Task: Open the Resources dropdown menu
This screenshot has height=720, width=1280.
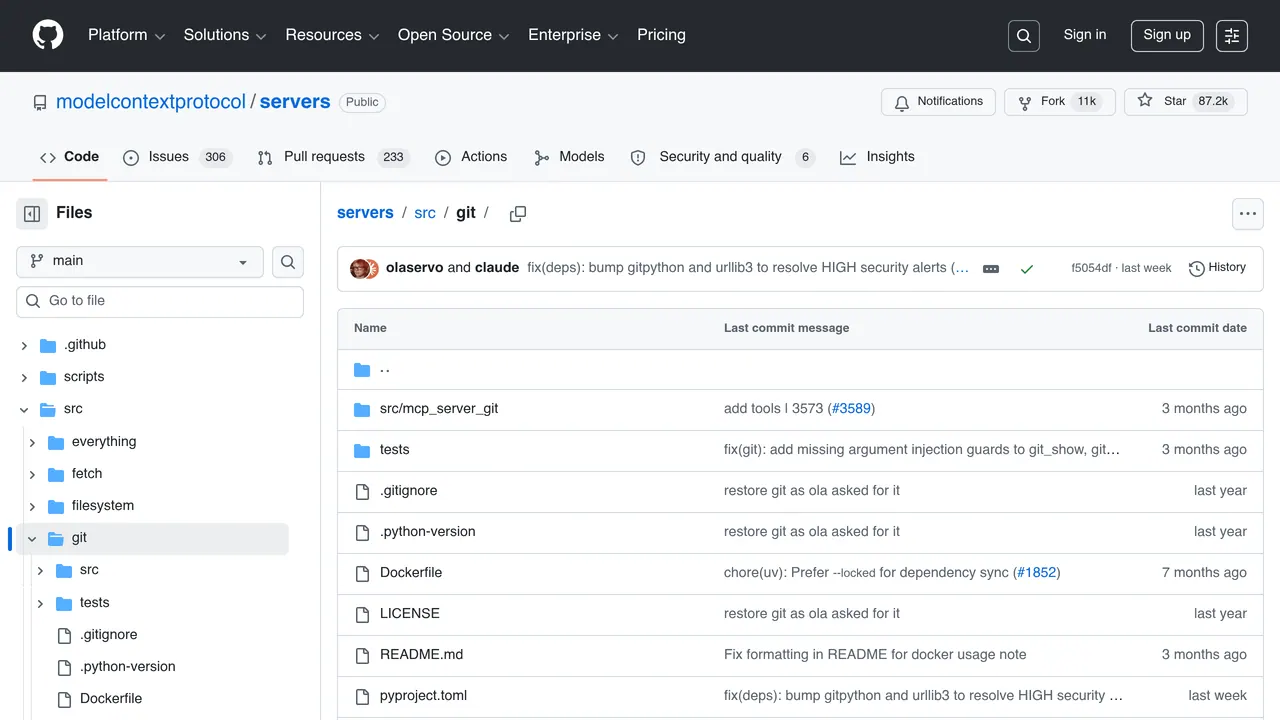Action: (x=332, y=35)
